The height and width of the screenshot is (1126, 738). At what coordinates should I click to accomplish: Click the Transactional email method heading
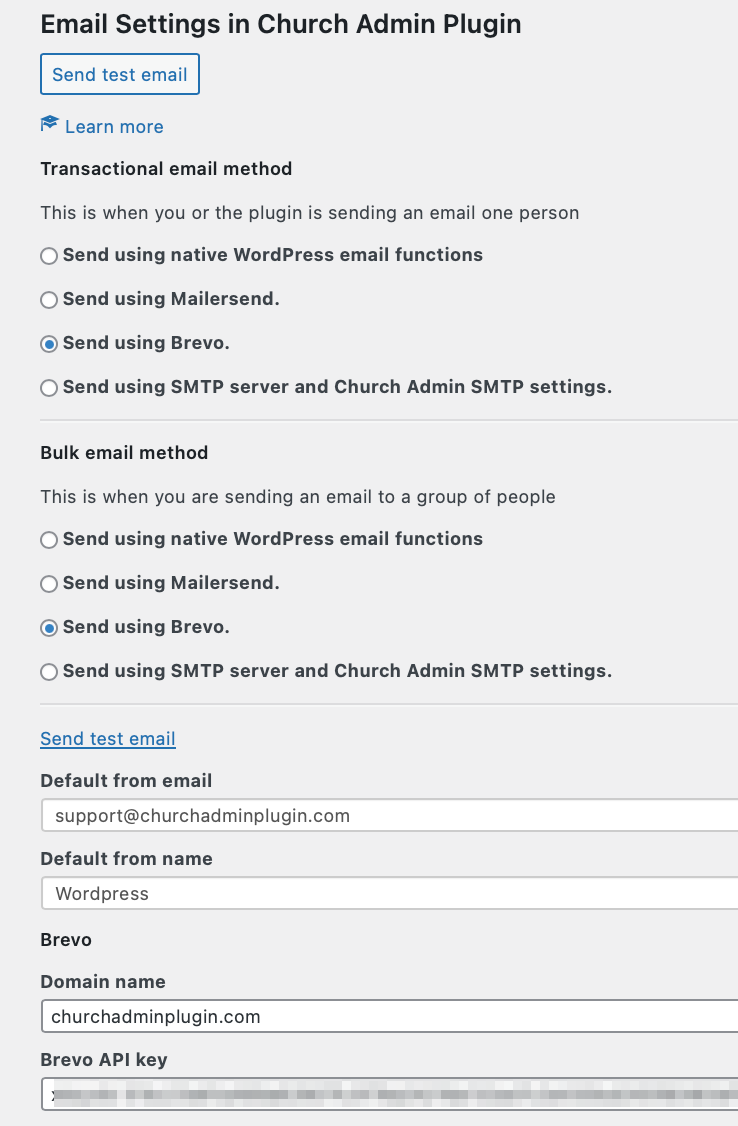[166, 169]
